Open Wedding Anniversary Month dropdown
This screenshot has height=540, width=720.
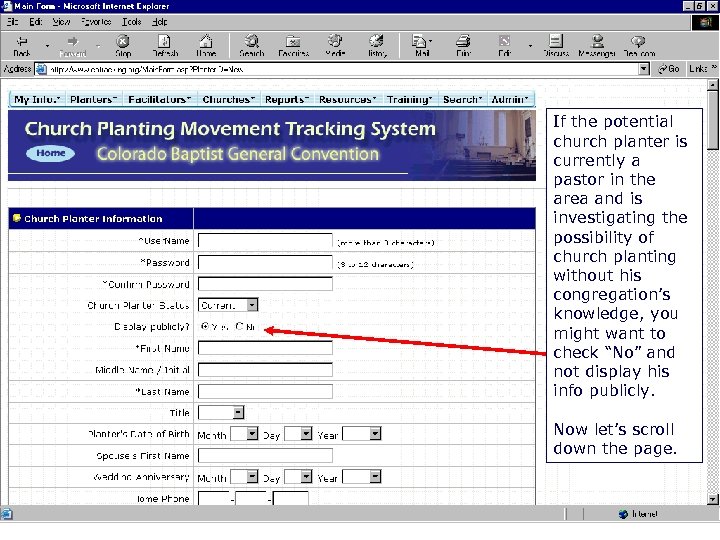(244, 477)
